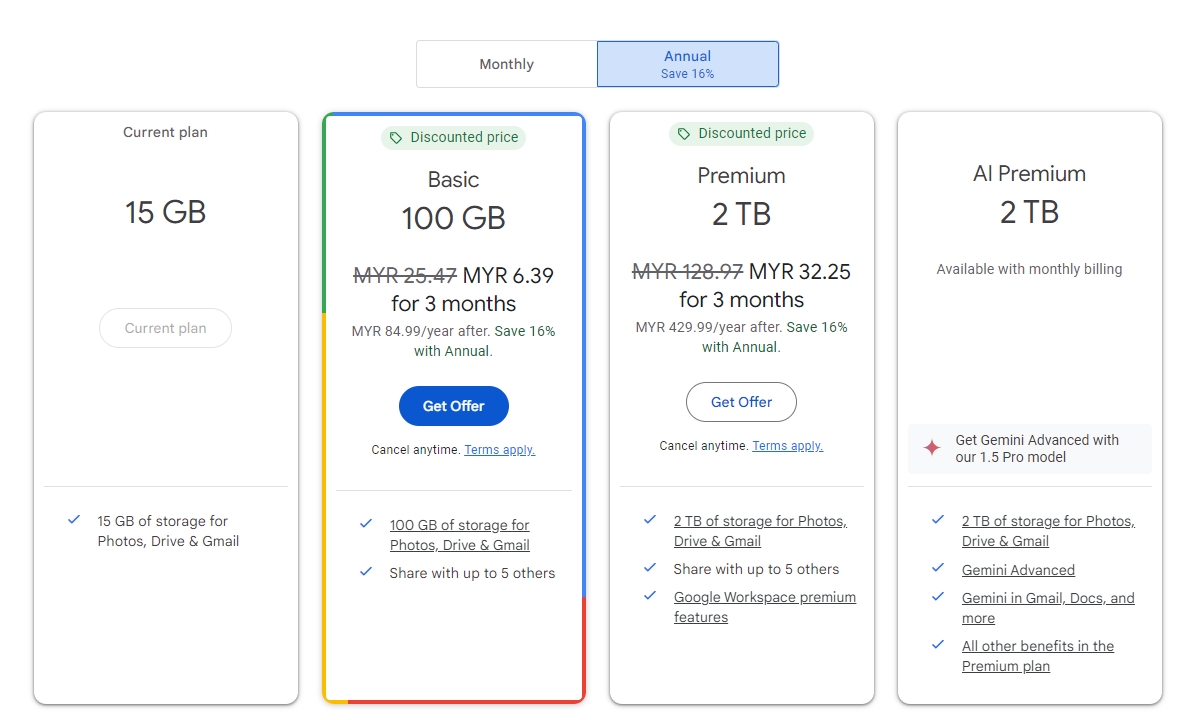Click the MYR 6.39 discounted price

[x=507, y=275]
